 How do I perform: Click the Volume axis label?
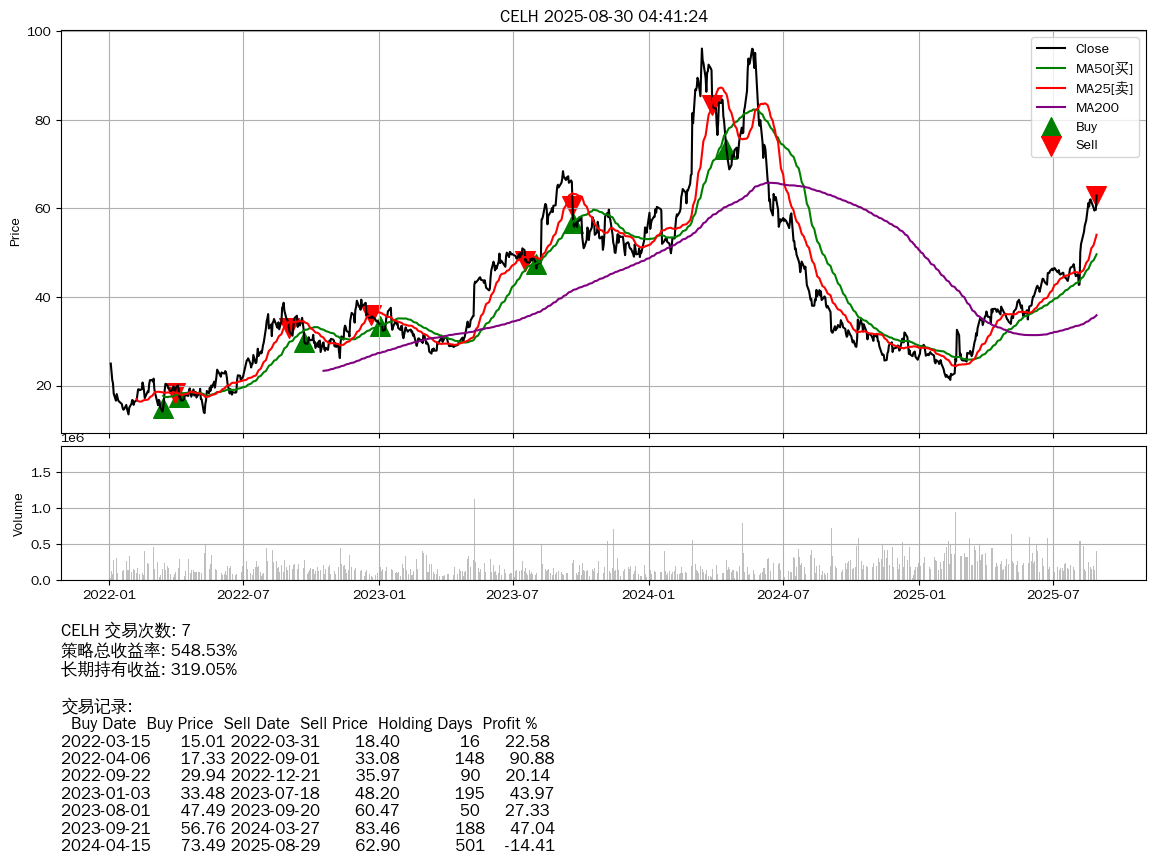click(16, 513)
